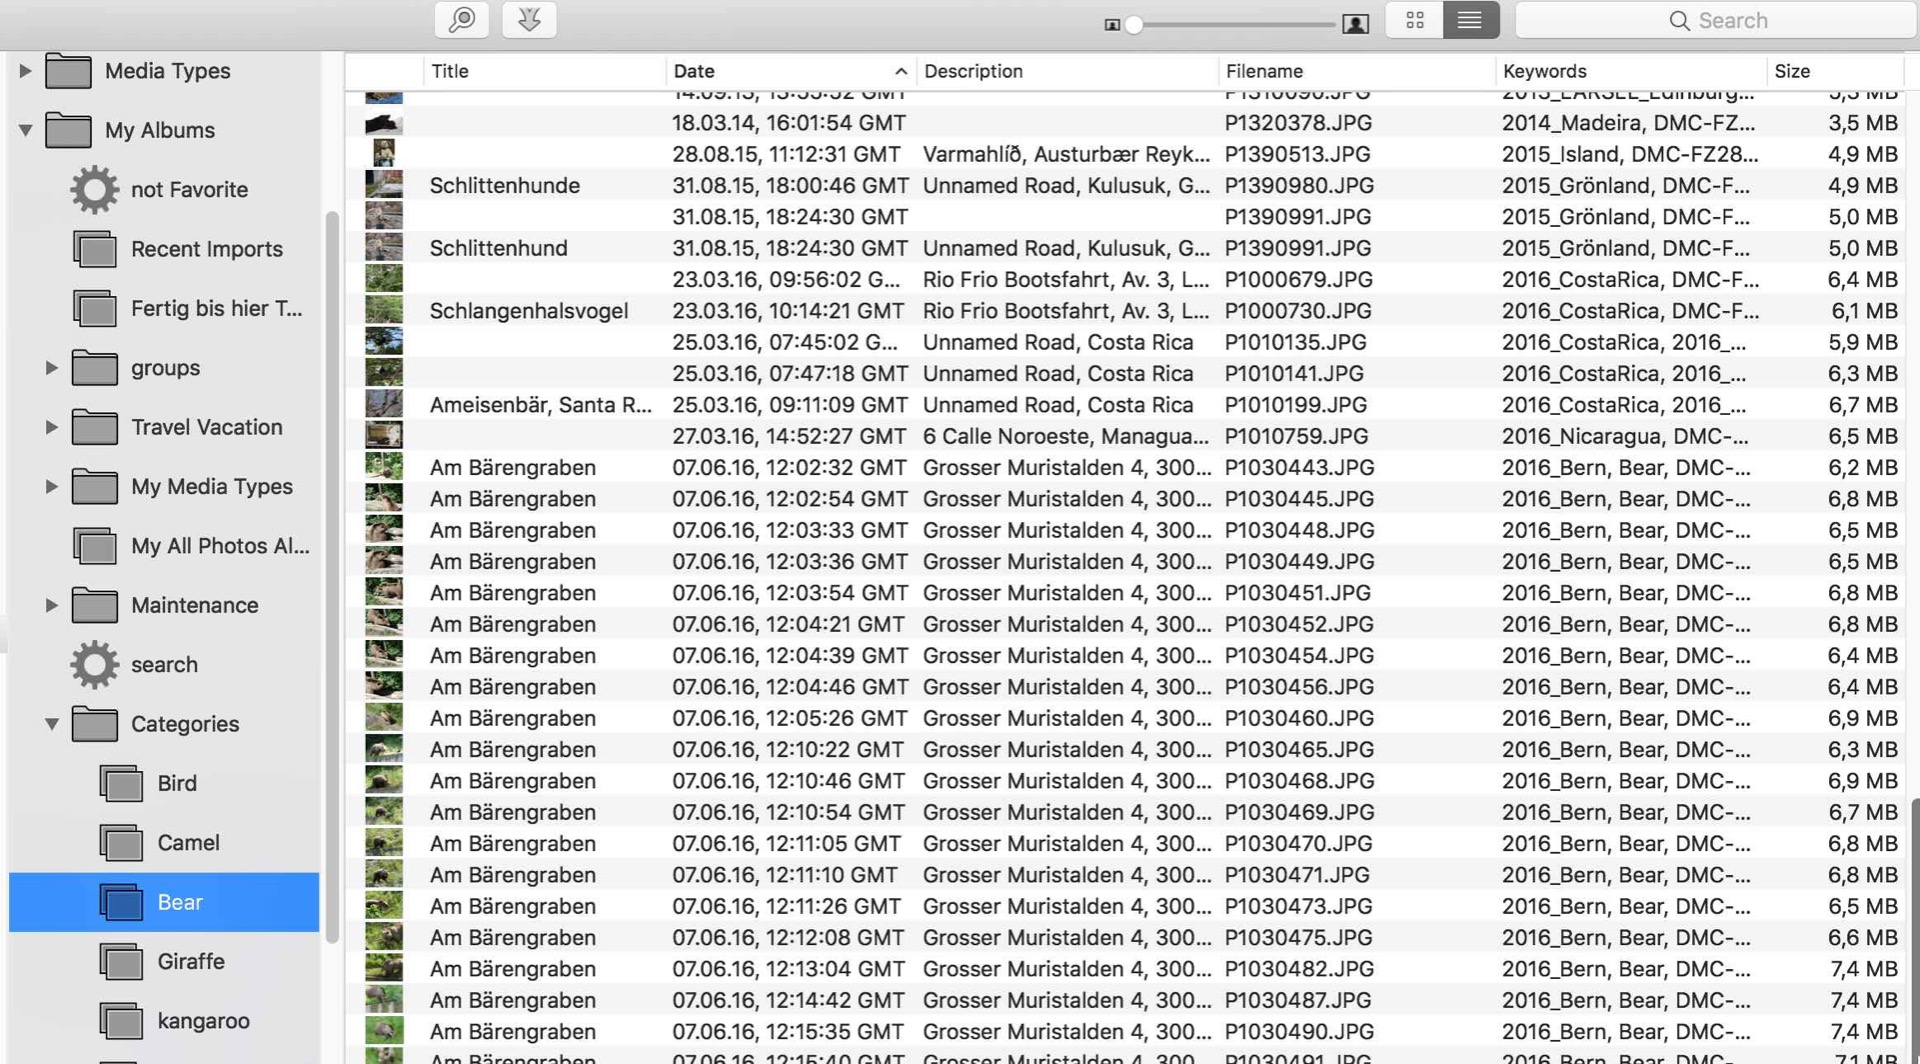1920x1064 pixels.
Task: Click the import download-arrow toolbar button
Action: (529, 20)
